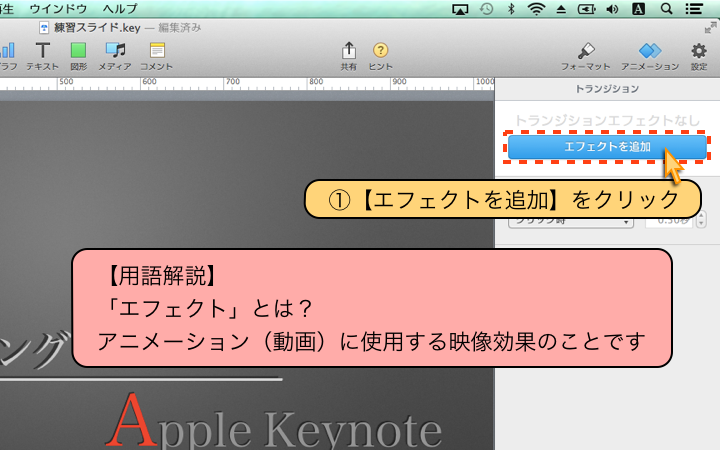Viewport: 720px width, 450px height.
Task: Click the transition delay stepper arrows
Action: 701,221
